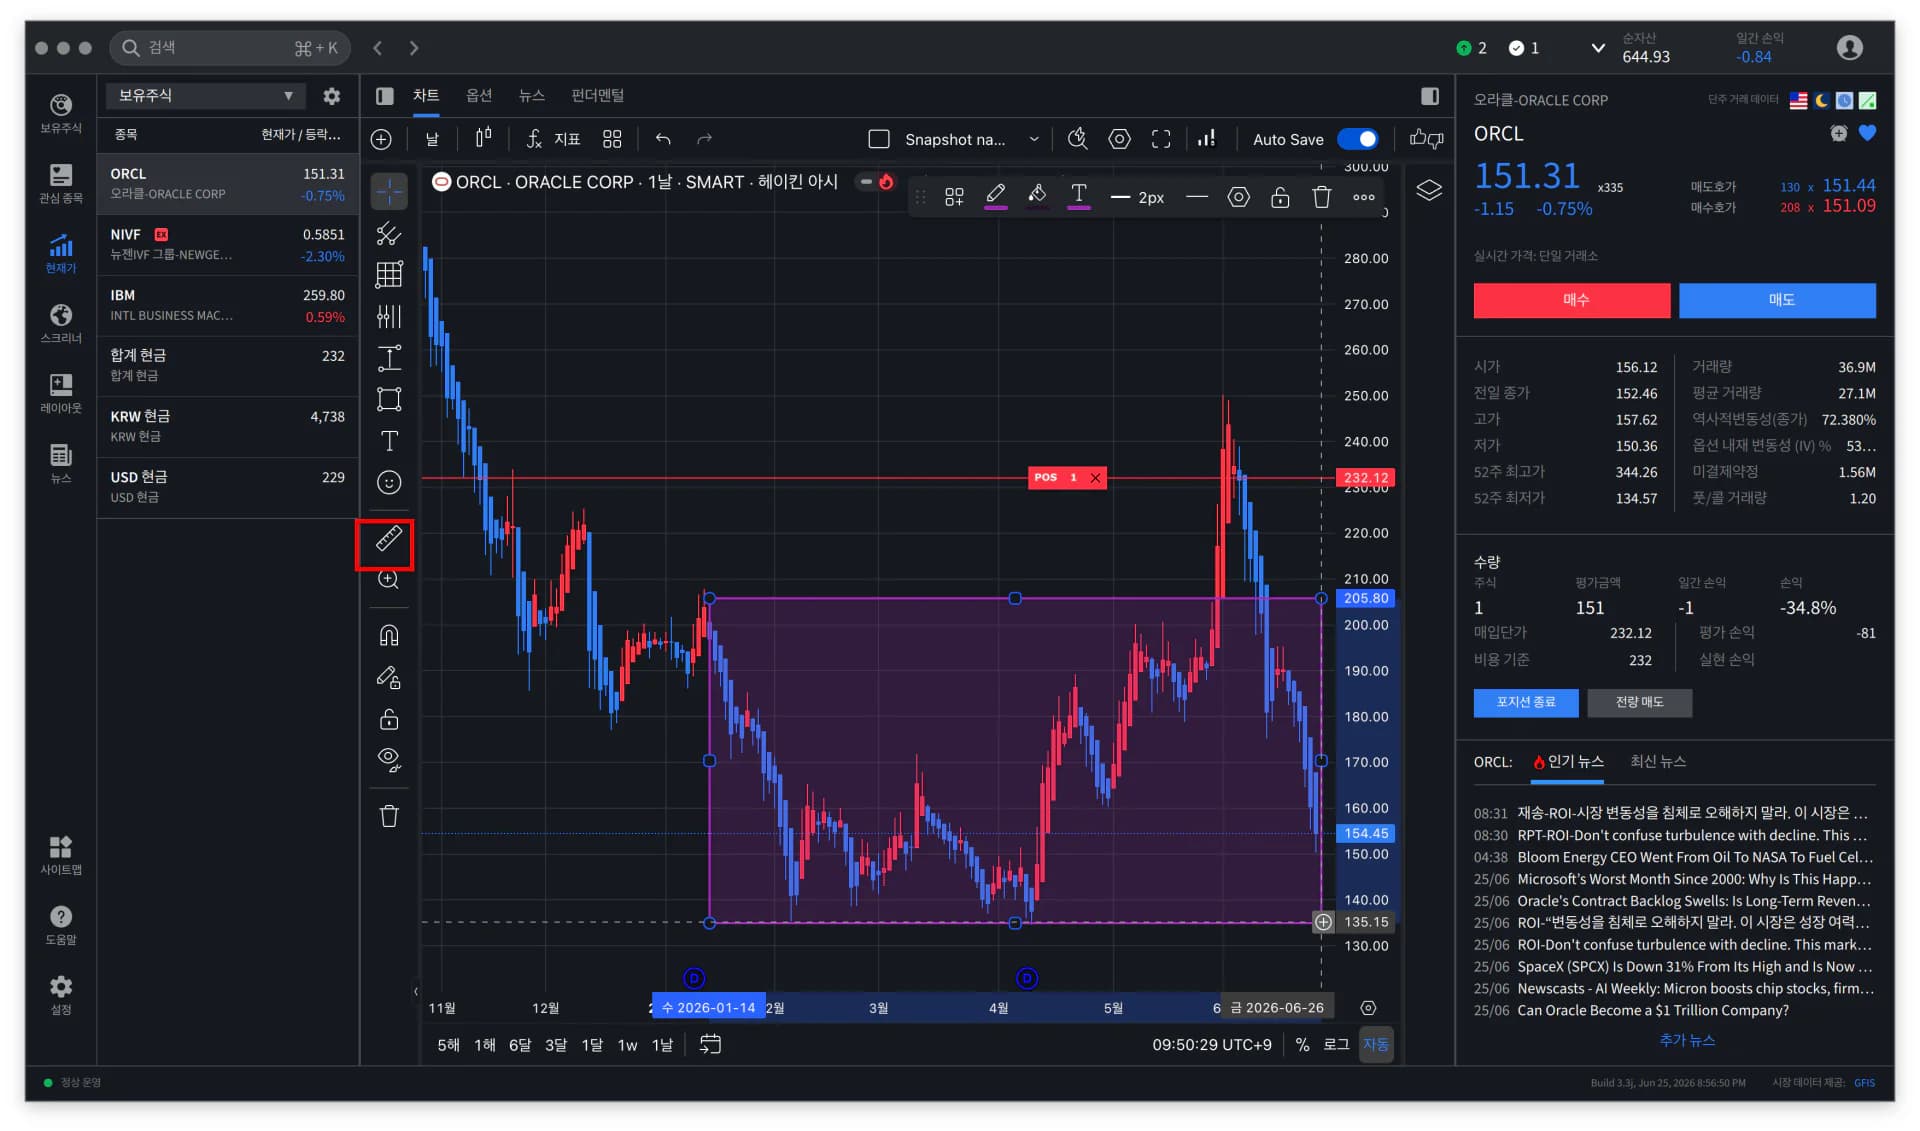Open the go-to-date calendar icon
This screenshot has width=1920, height=1131.
point(710,1044)
